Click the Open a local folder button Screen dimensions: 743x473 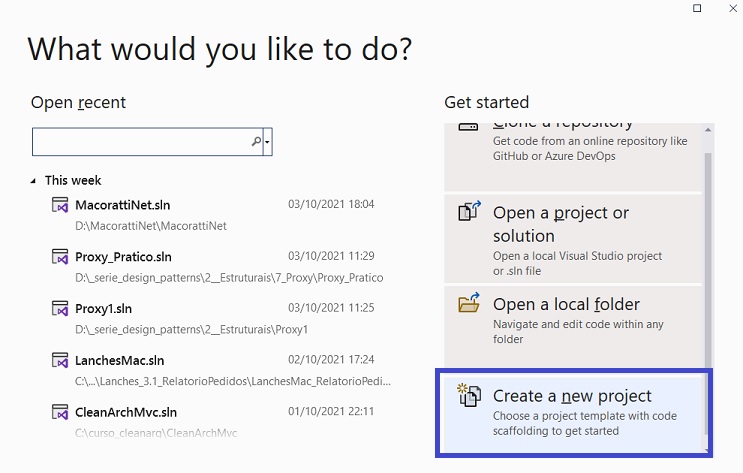[572, 325]
